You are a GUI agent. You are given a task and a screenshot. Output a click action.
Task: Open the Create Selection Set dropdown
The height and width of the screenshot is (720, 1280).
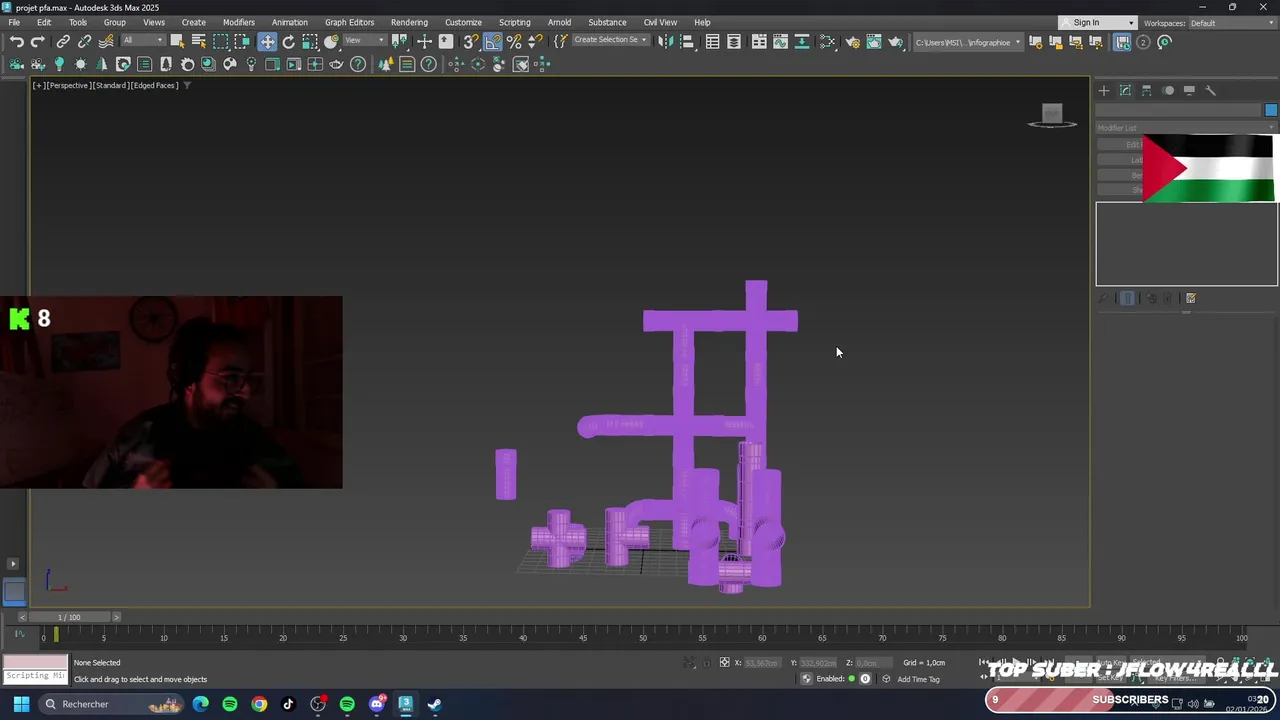[609, 41]
